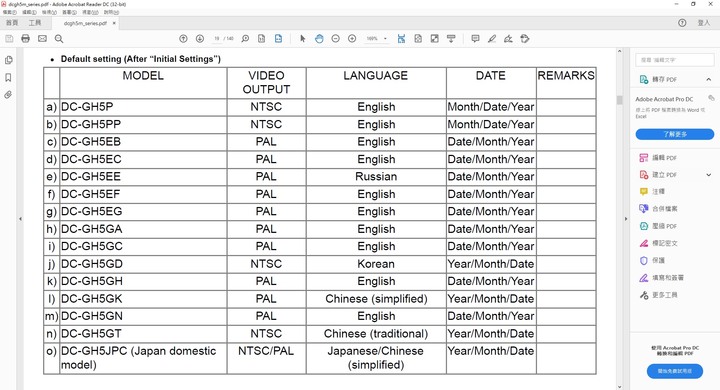Click the blue free trial button
720x390 pixels.
[x=675, y=371]
